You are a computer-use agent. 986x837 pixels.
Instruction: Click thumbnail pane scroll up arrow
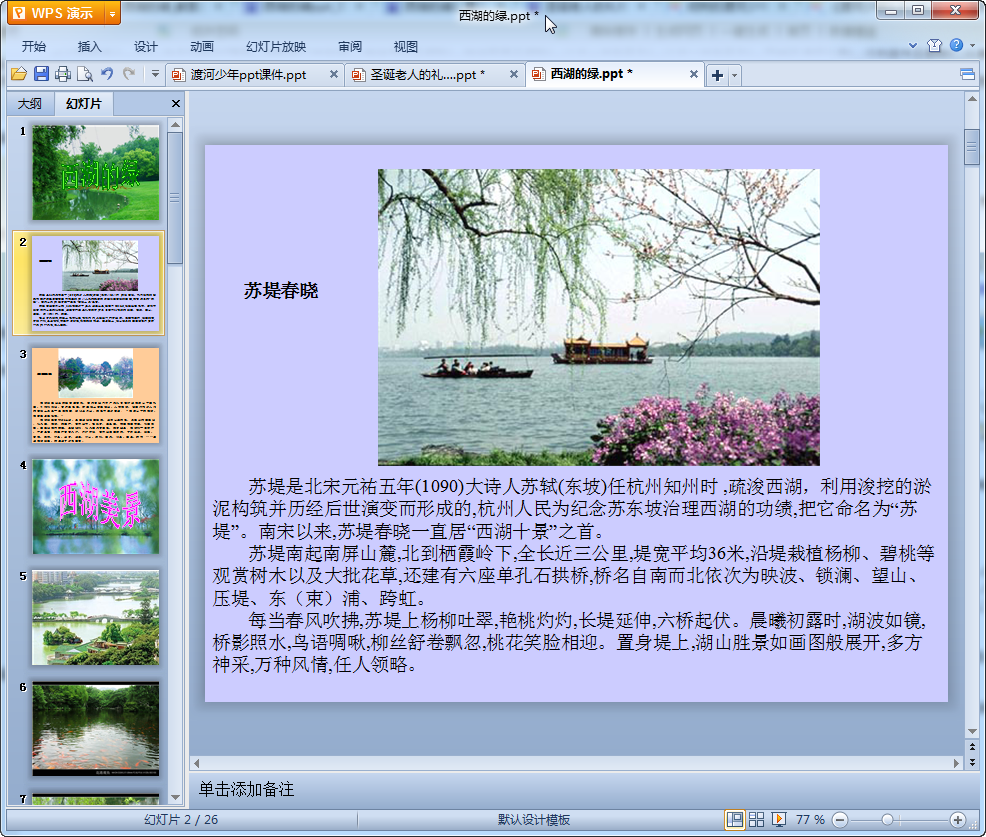(175, 125)
